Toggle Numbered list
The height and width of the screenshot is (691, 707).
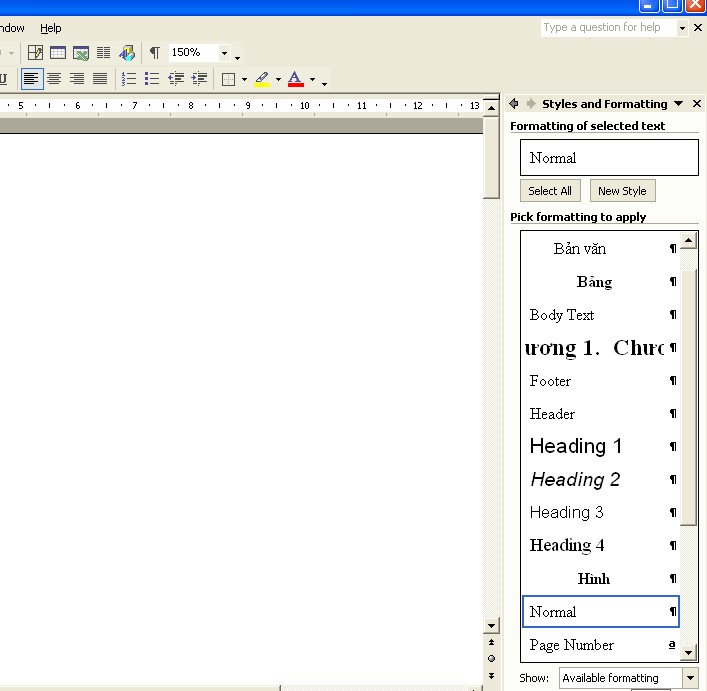tap(129, 79)
